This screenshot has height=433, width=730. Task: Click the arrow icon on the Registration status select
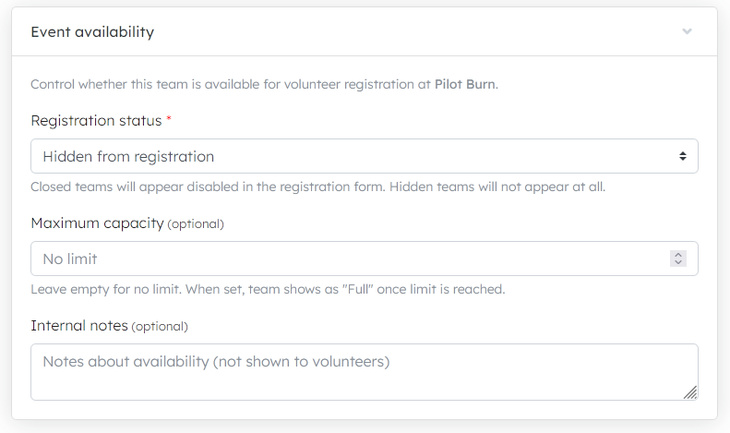click(x=682, y=156)
